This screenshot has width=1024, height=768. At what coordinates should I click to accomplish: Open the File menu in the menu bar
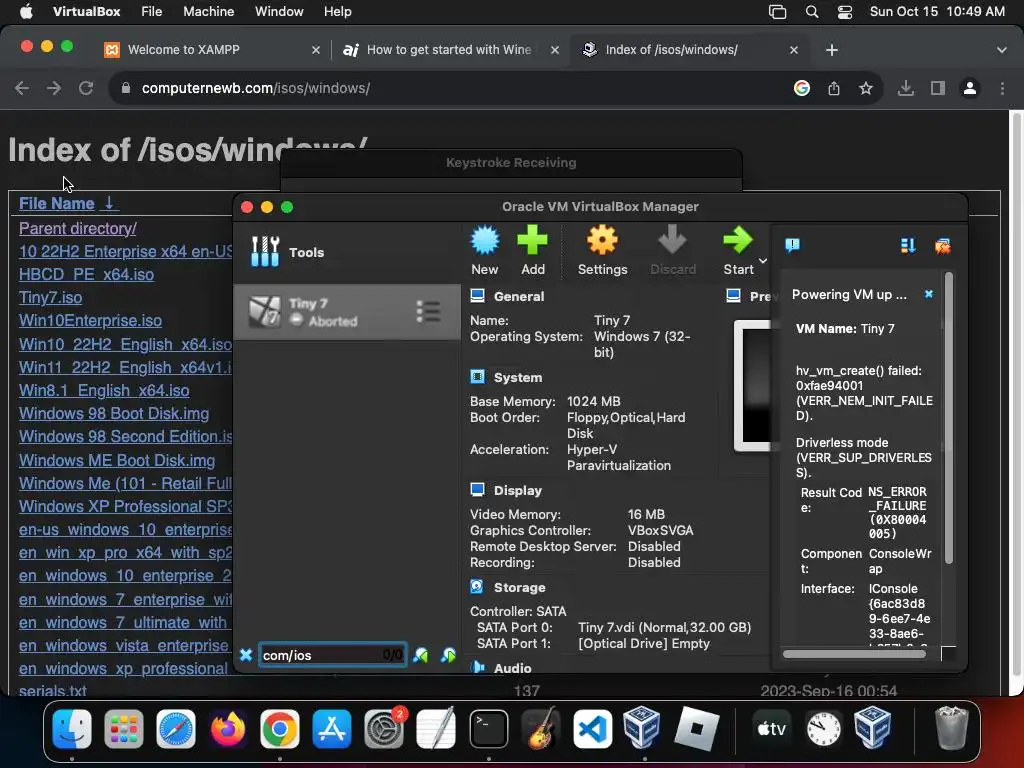[x=151, y=12]
